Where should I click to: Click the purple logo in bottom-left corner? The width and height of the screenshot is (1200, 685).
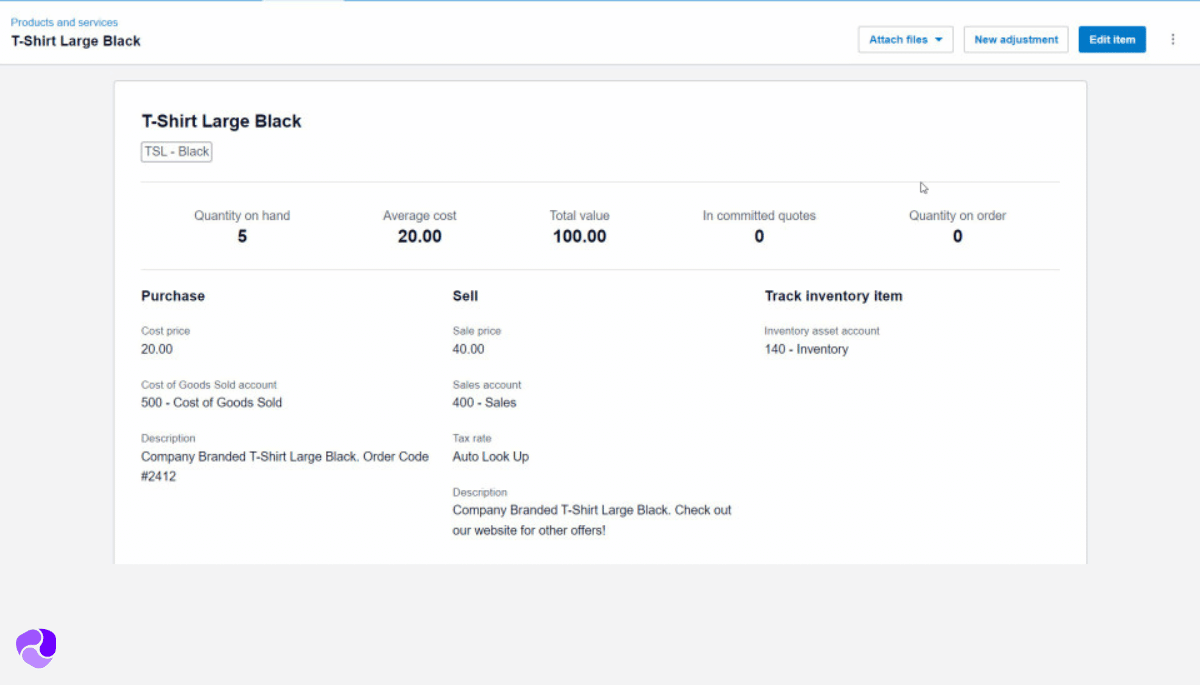(36, 648)
